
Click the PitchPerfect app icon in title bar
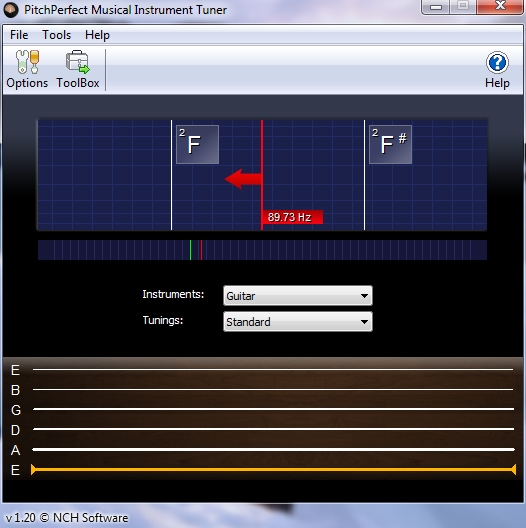(11, 10)
